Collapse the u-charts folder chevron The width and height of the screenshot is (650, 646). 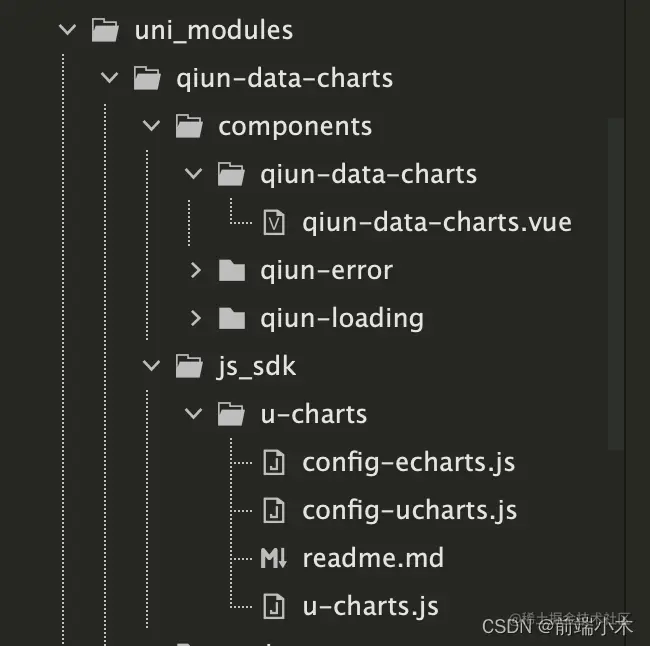[194, 413]
